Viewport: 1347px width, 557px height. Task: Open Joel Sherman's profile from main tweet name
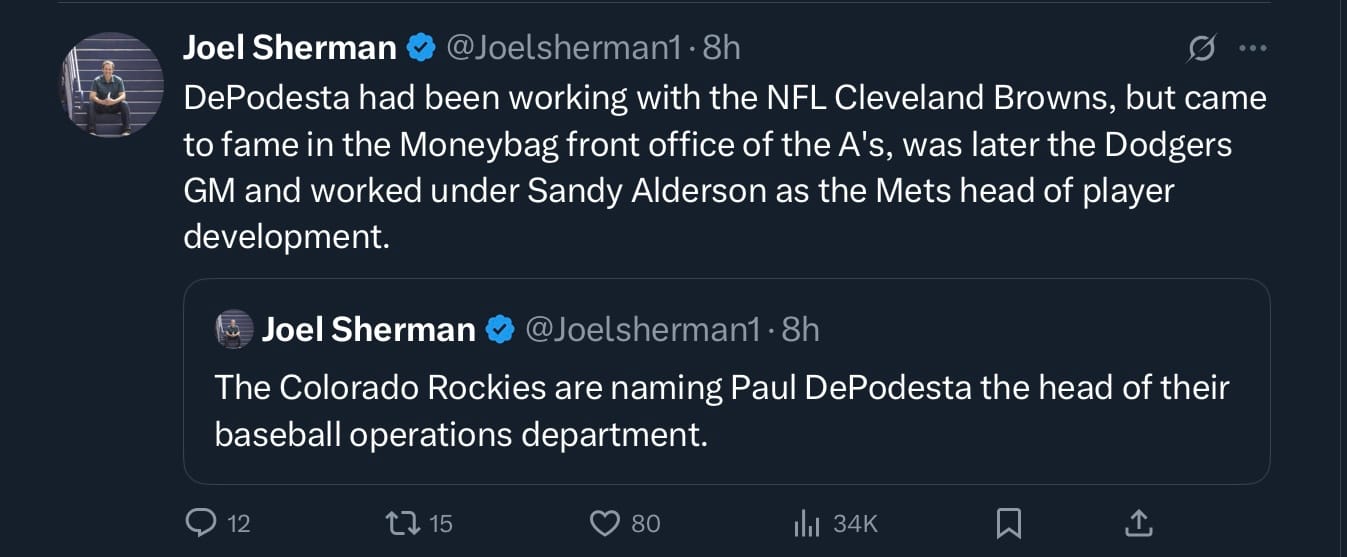point(290,47)
